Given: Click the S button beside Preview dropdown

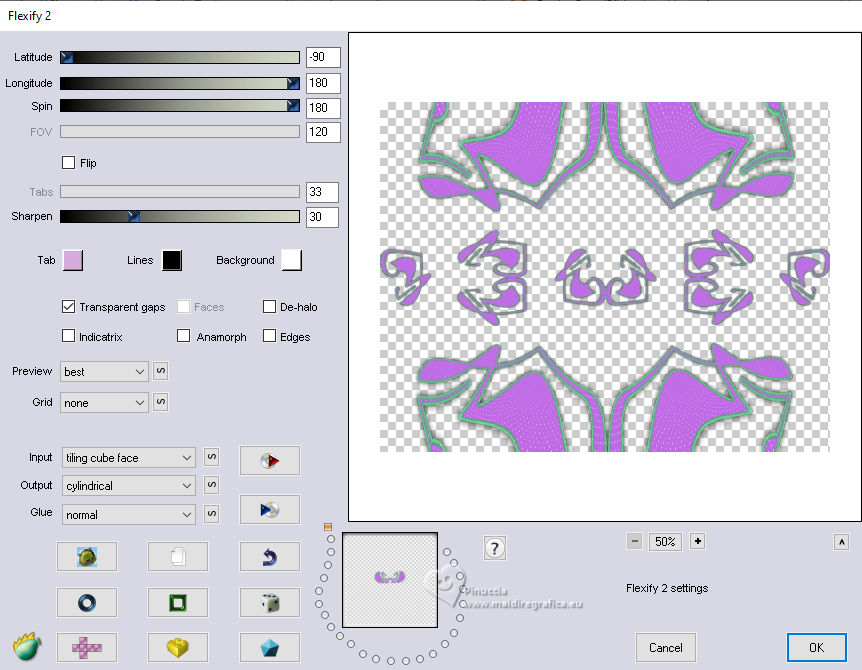Looking at the screenshot, I should [161, 371].
